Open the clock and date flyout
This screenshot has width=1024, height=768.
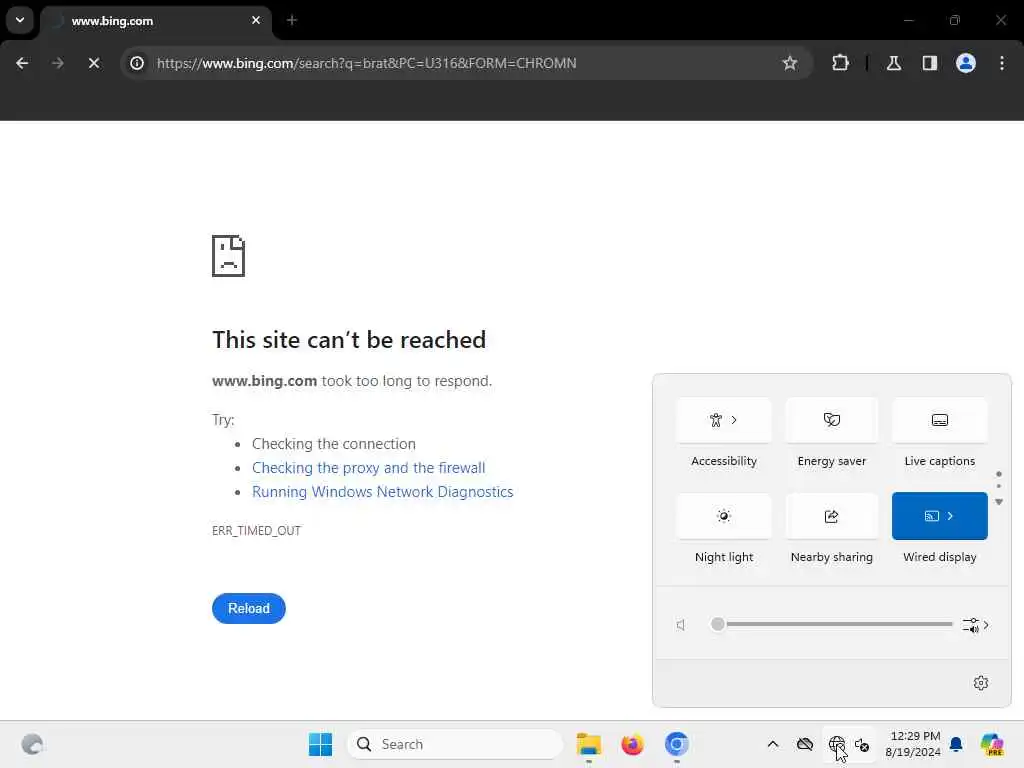(x=913, y=744)
